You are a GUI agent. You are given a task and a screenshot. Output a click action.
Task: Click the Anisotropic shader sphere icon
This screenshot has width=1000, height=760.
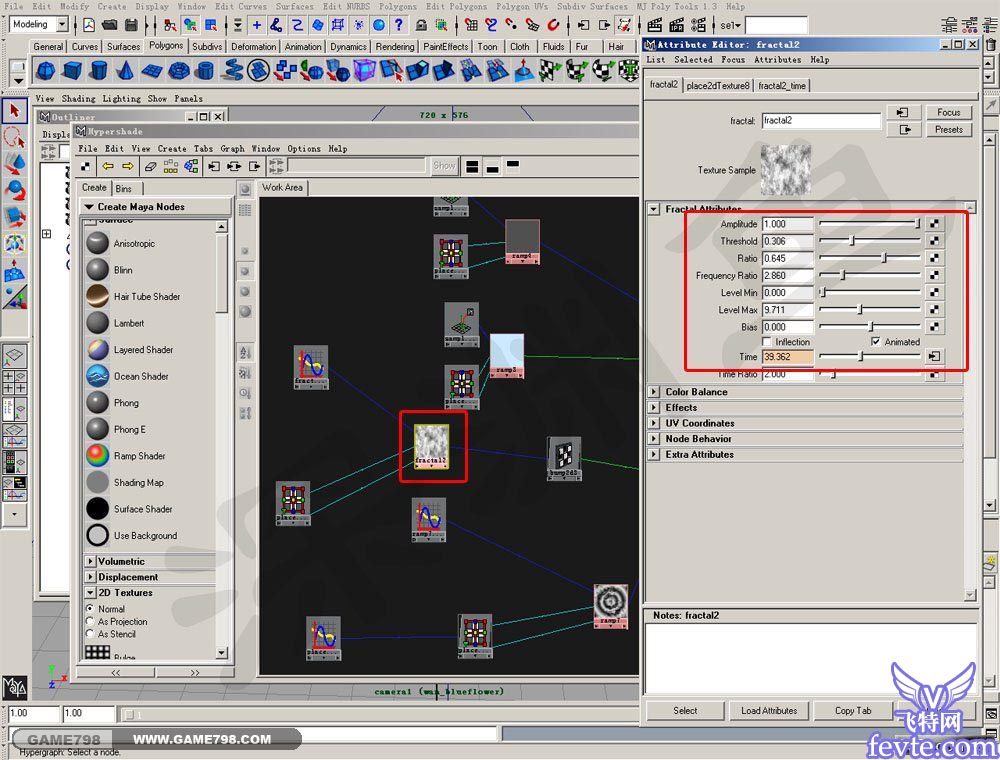point(97,243)
